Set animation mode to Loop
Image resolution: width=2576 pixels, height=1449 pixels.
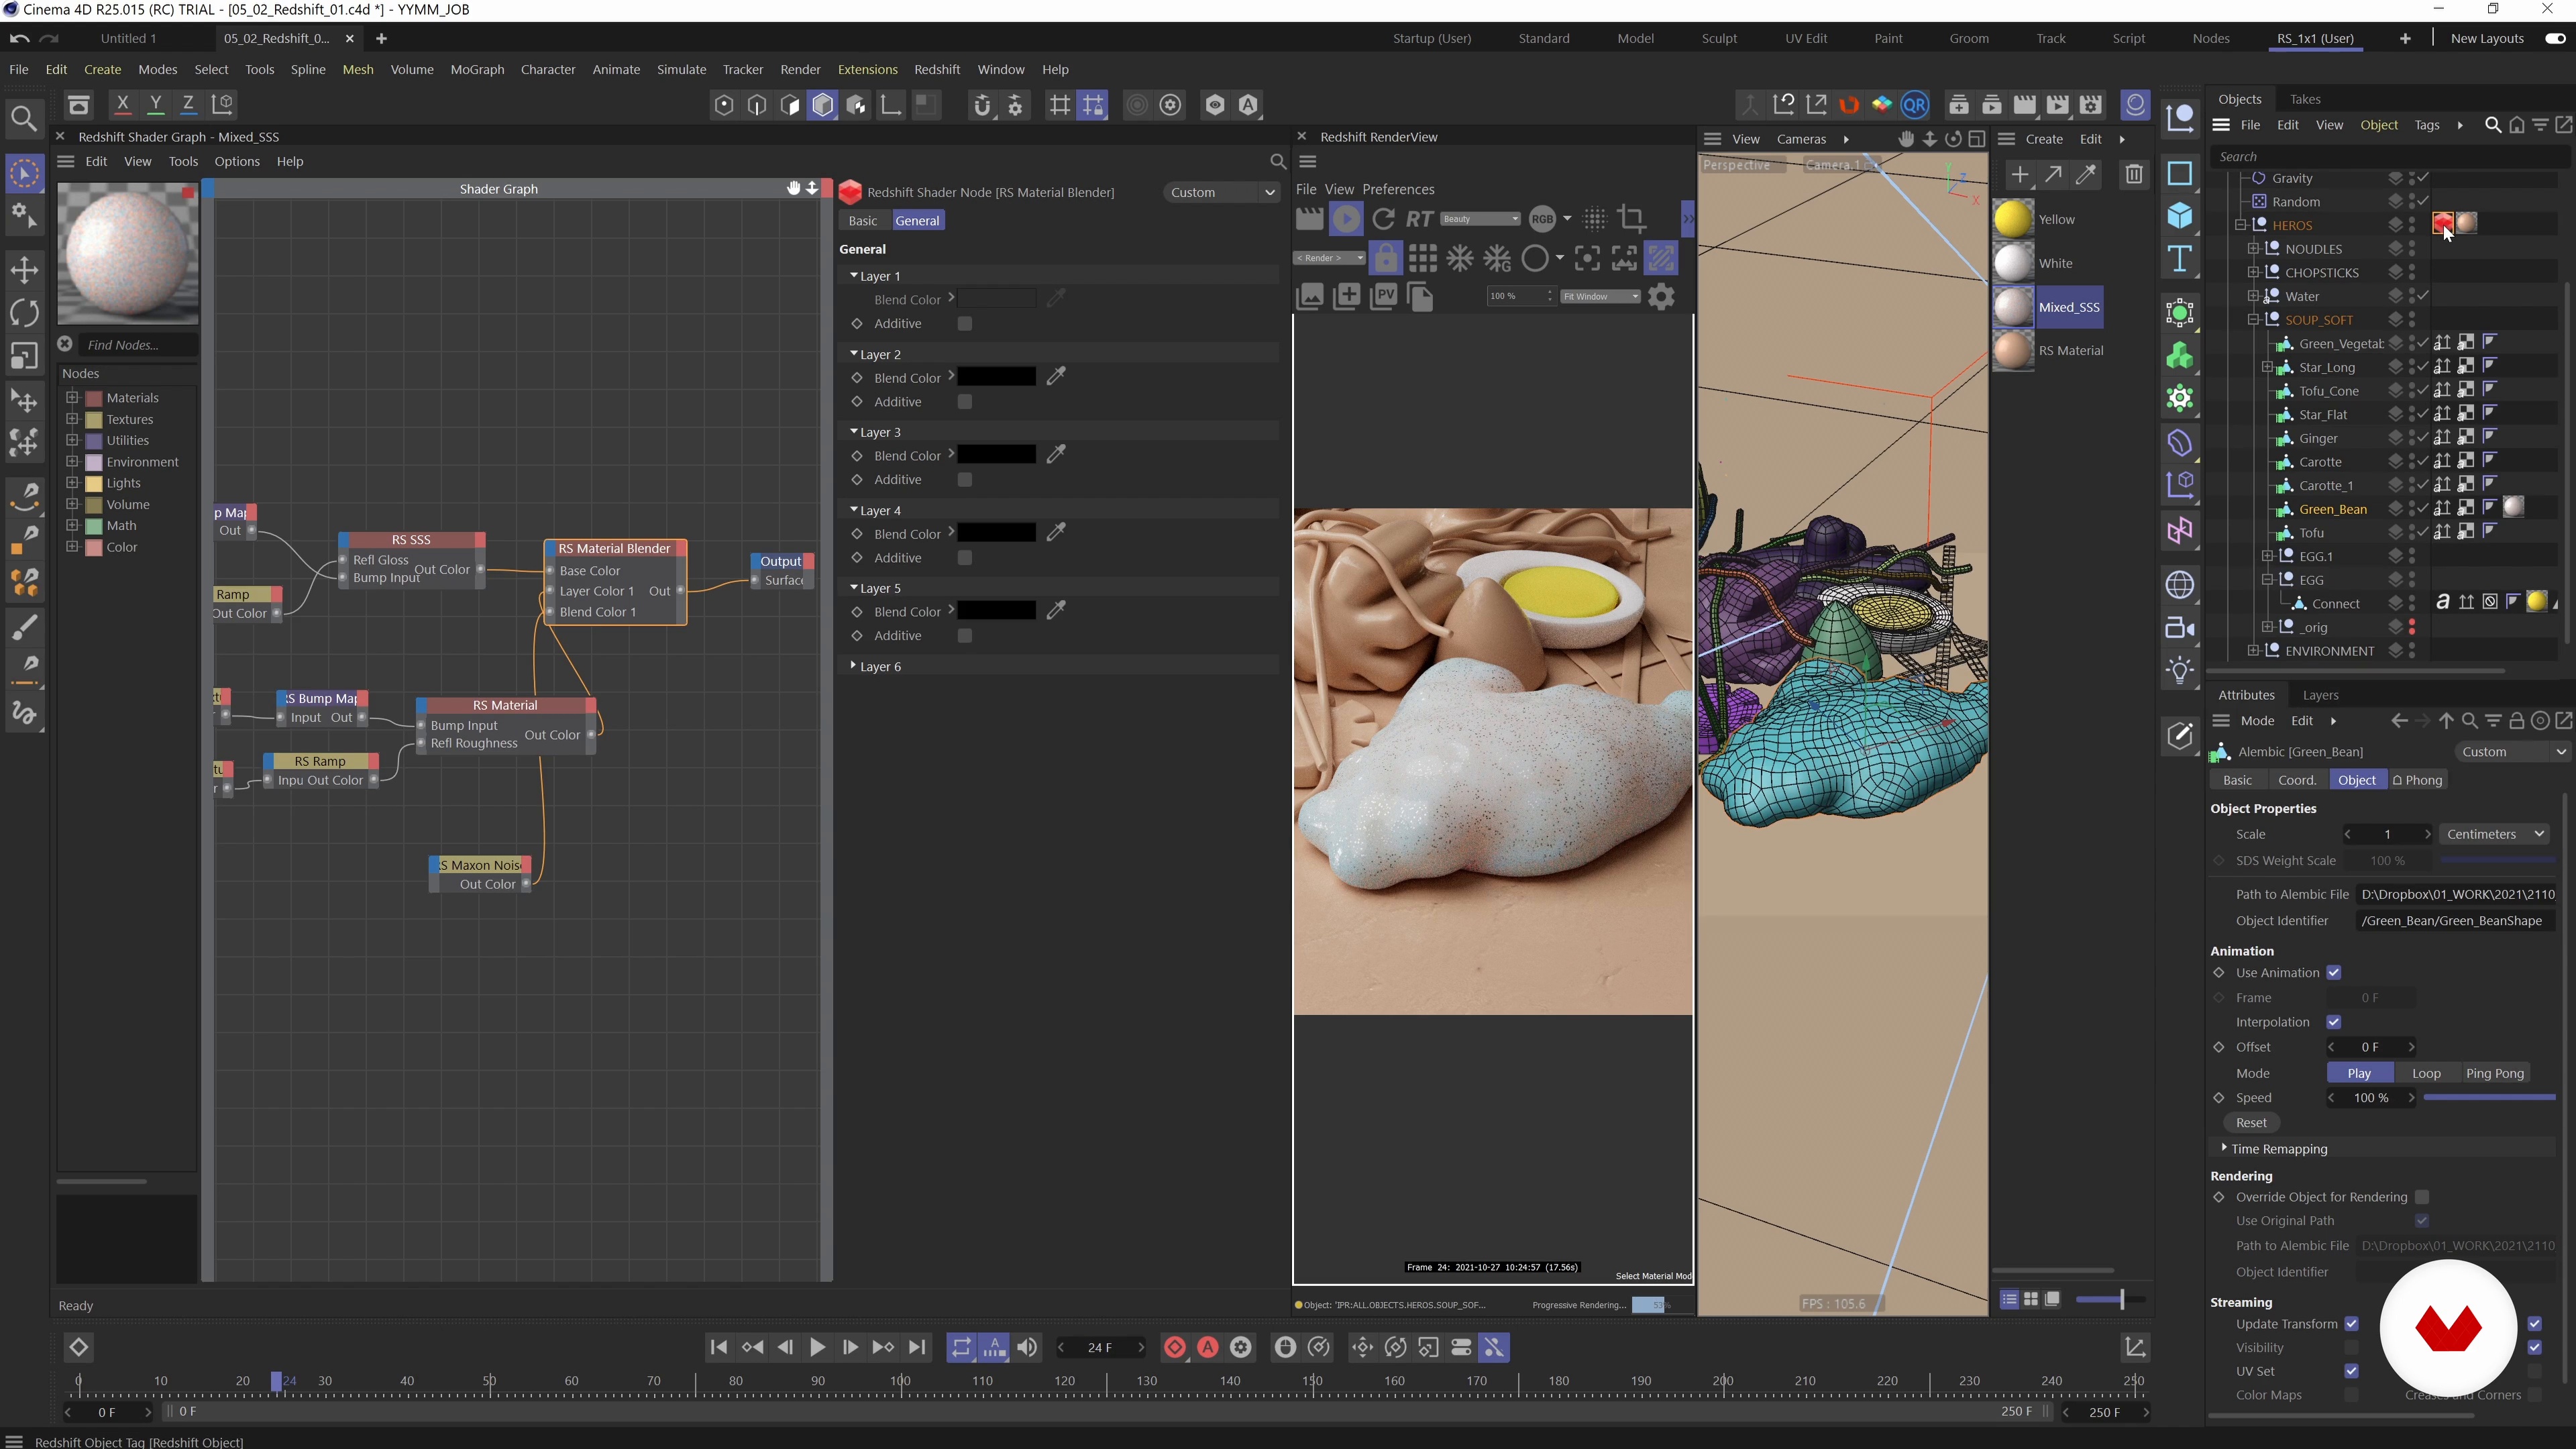pos(2426,1073)
